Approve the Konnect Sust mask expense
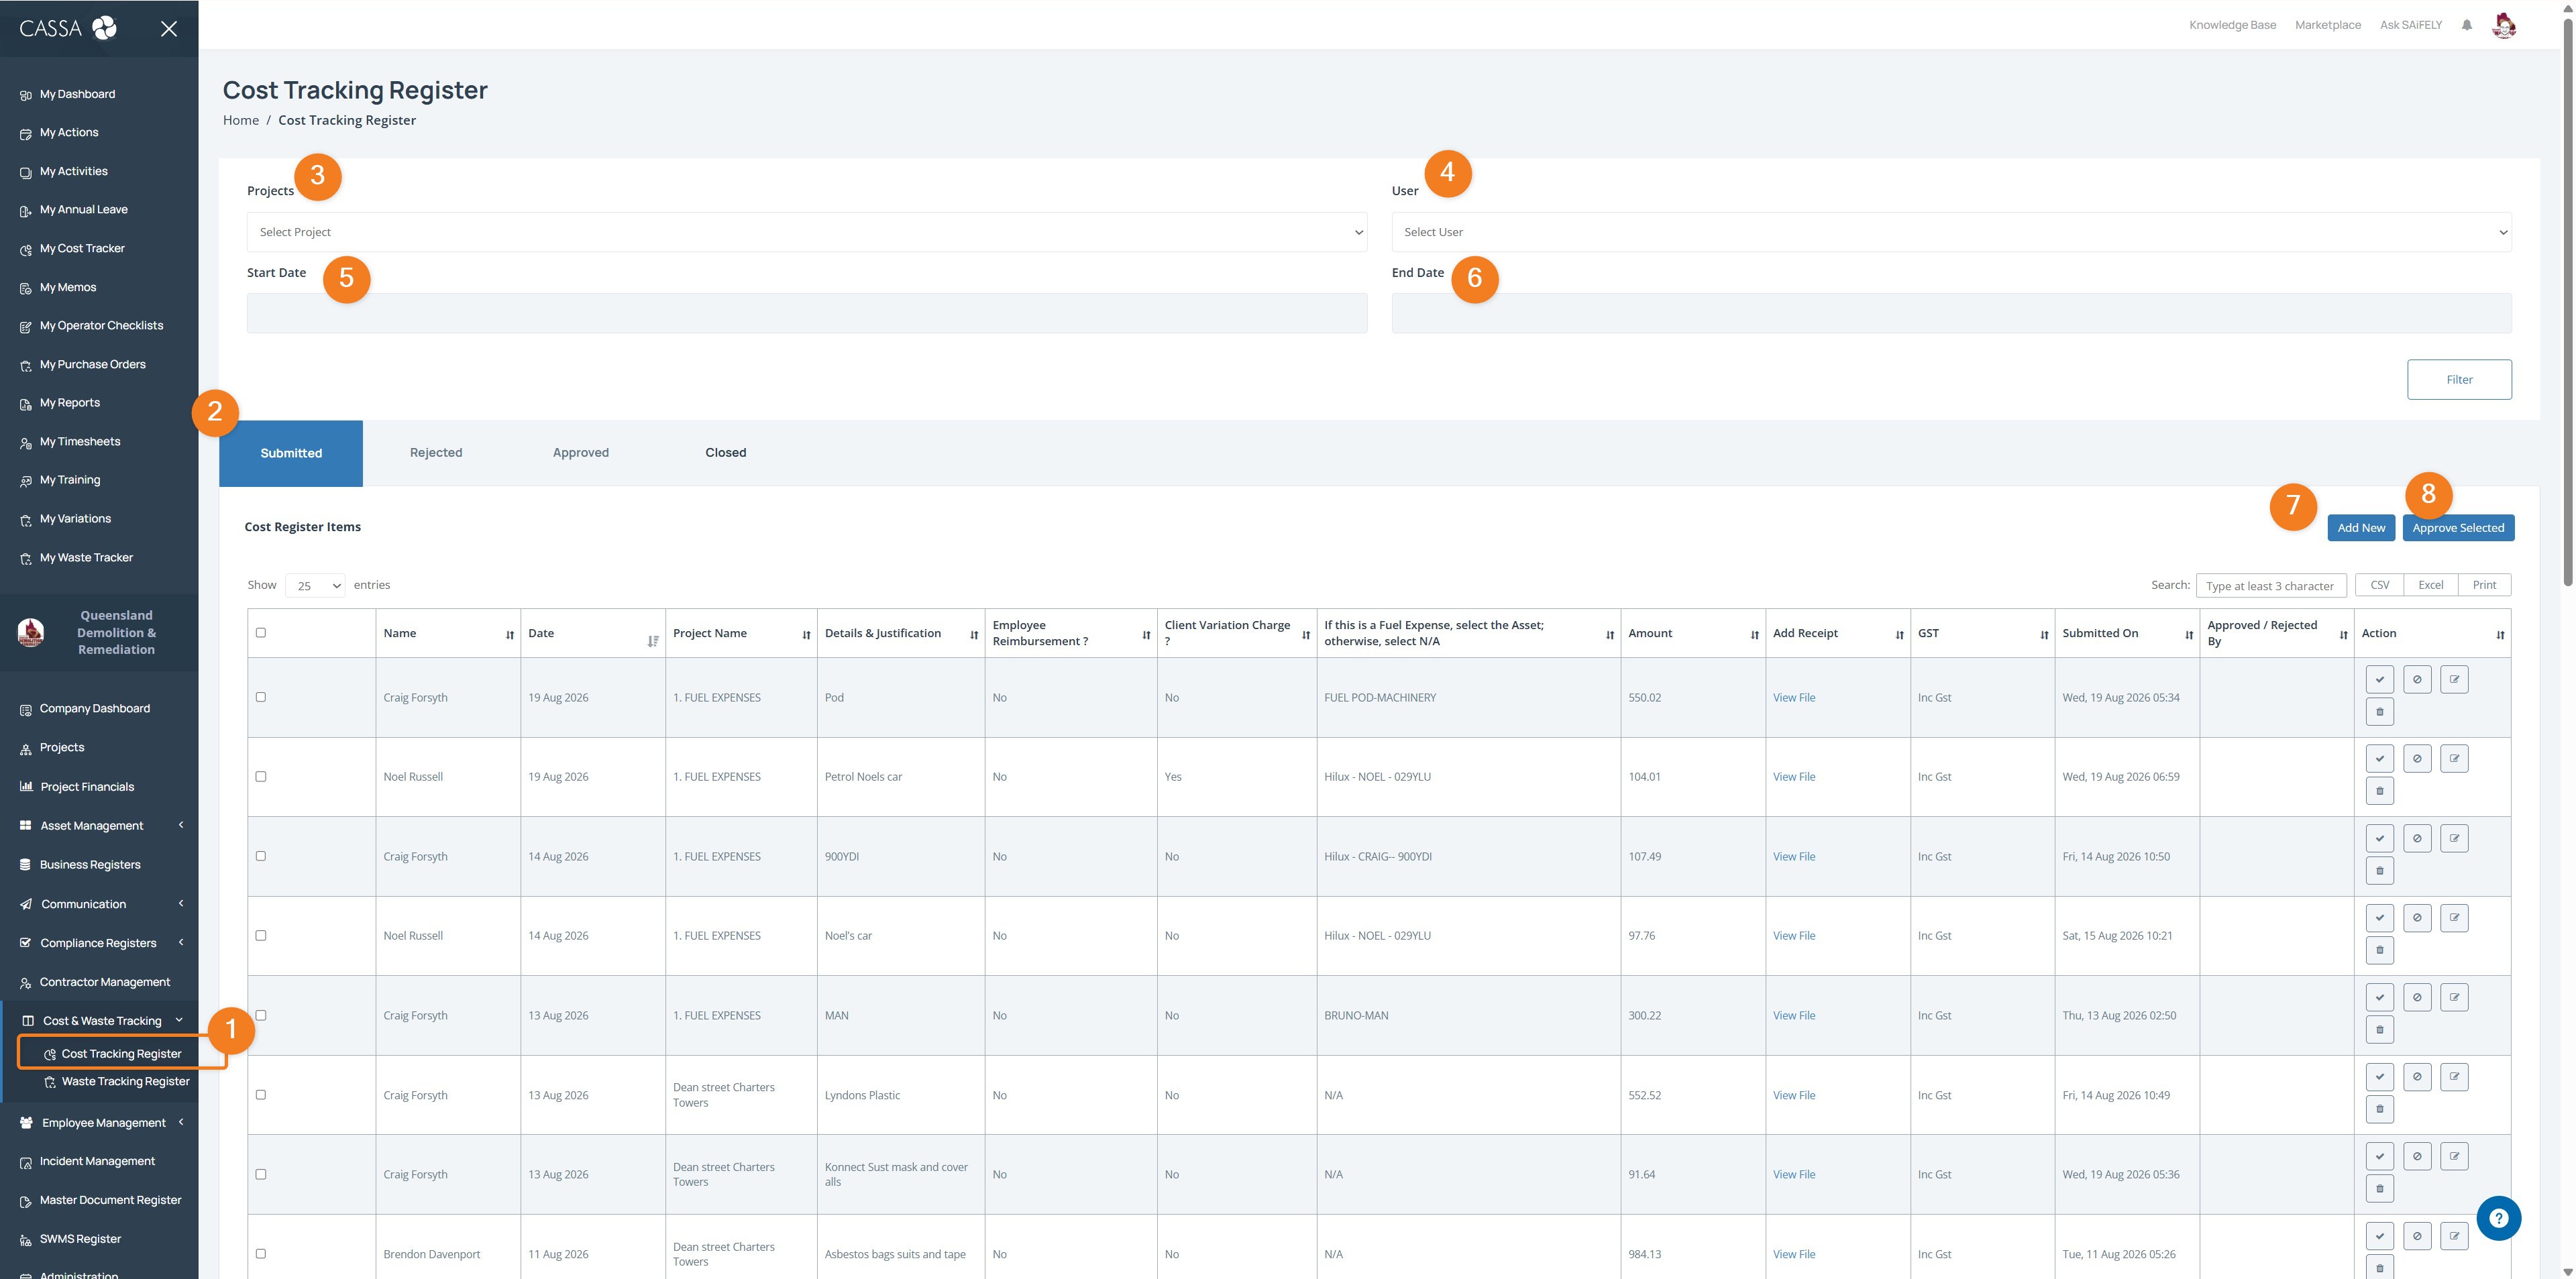Screen dimensions: 2576x1279 (x=2380, y=1157)
